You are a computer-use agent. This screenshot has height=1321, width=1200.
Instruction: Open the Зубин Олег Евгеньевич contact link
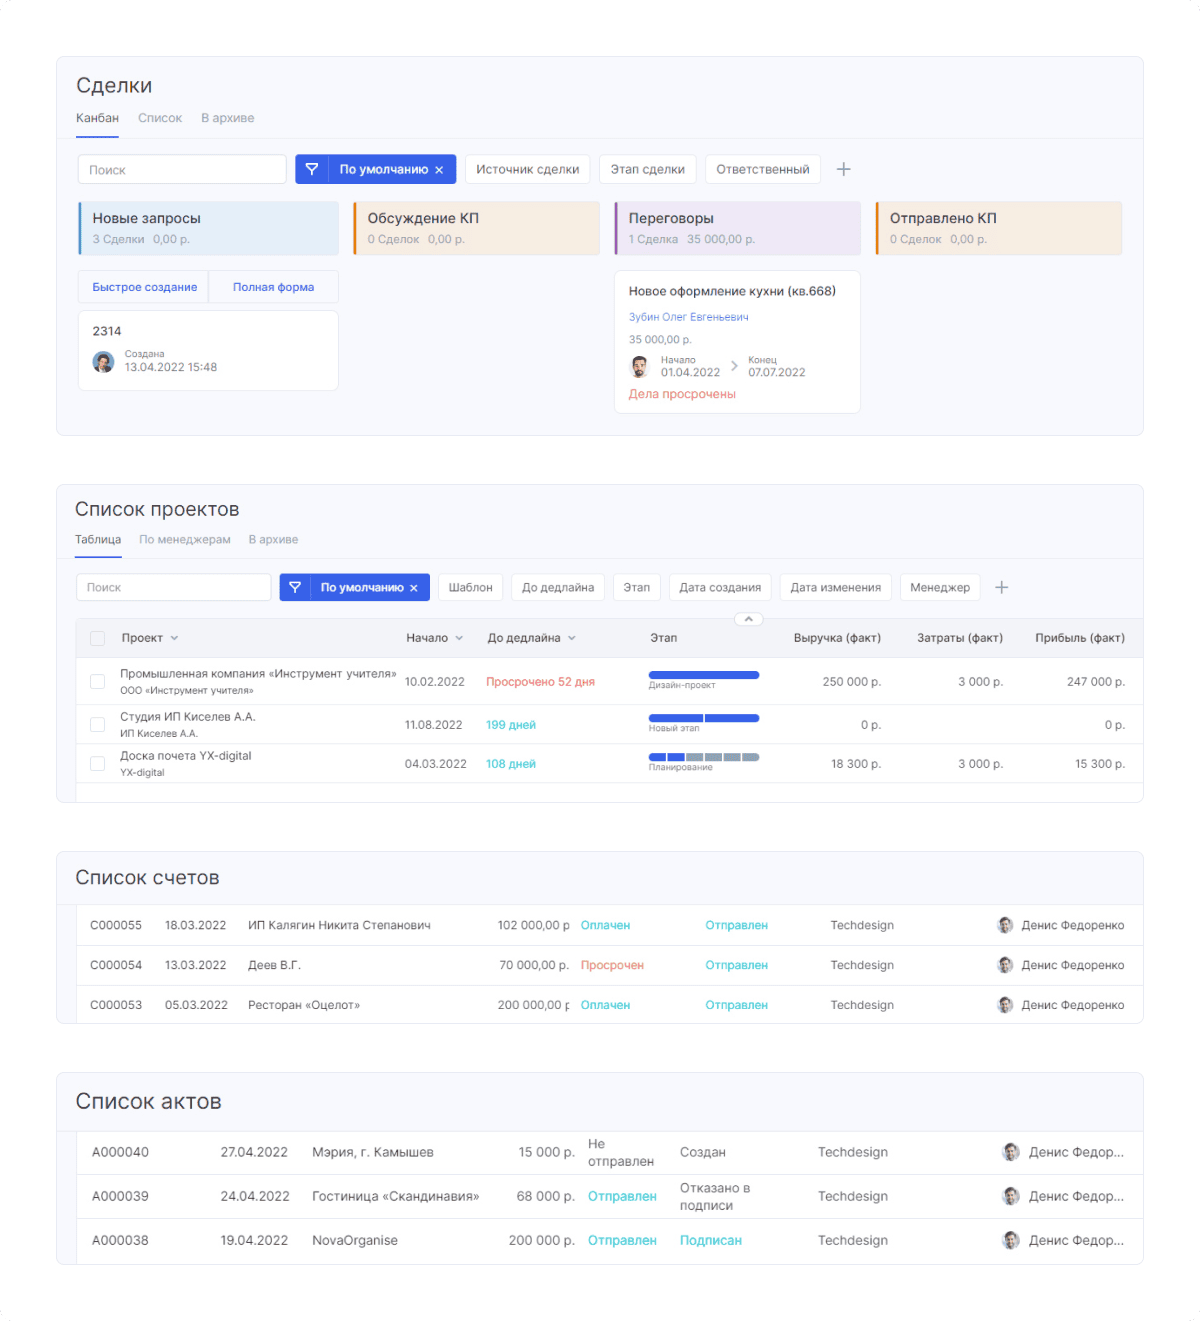688,317
